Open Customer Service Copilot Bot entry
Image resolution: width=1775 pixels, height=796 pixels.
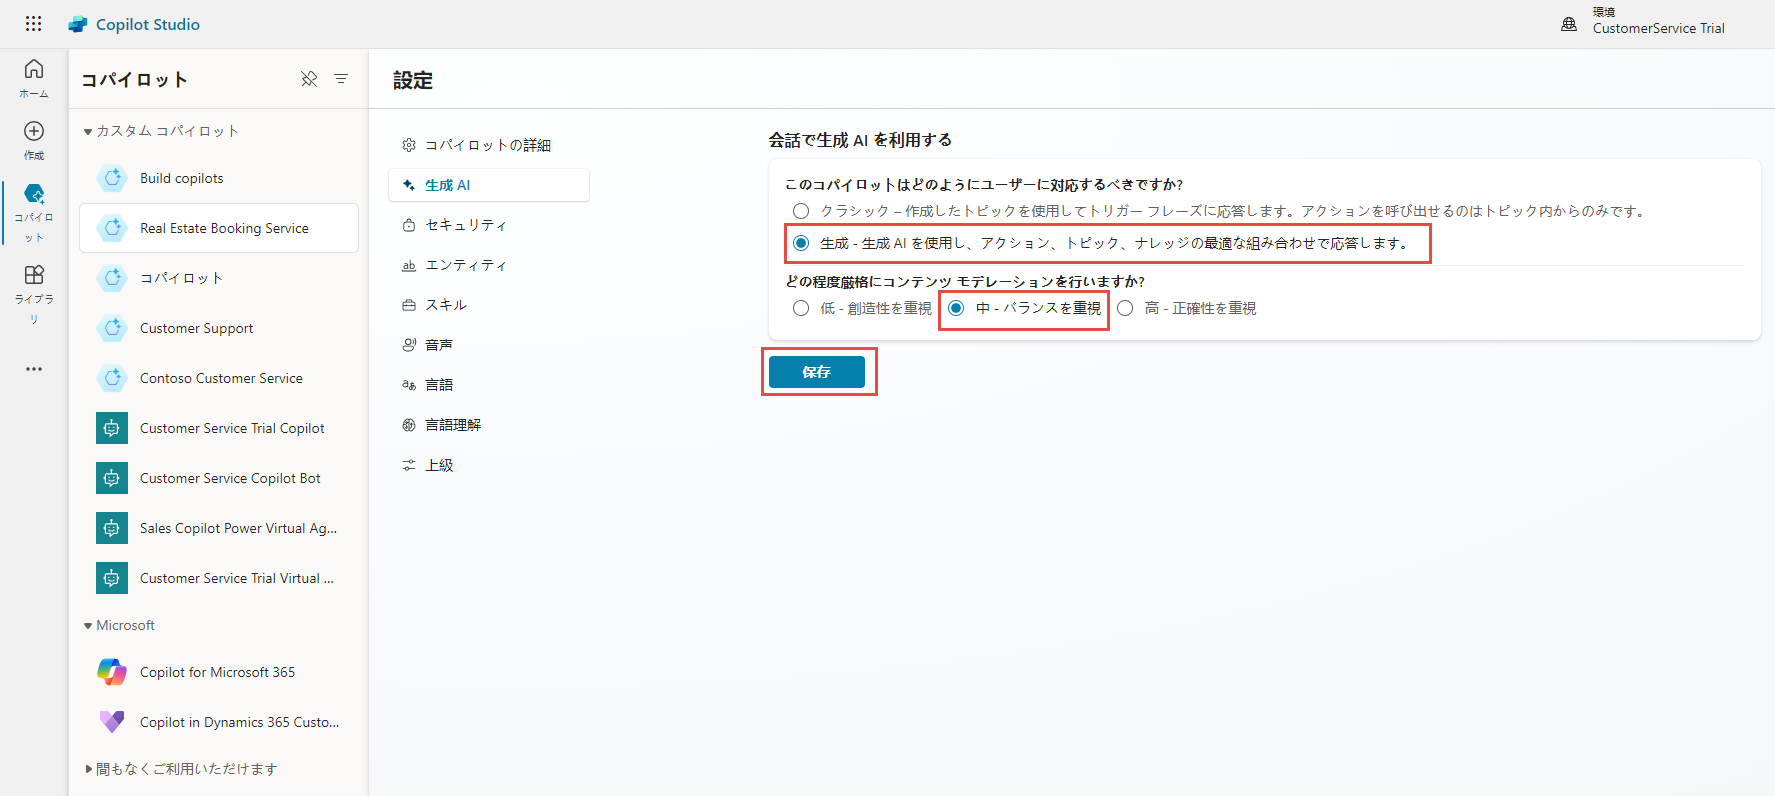pyautogui.click(x=219, y=478)
